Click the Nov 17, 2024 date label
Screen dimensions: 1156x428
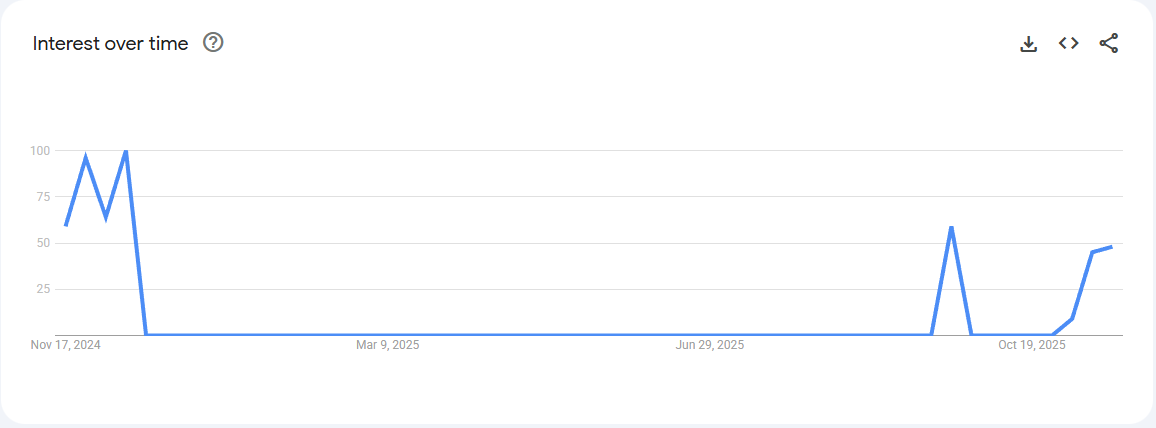point(66,346)
